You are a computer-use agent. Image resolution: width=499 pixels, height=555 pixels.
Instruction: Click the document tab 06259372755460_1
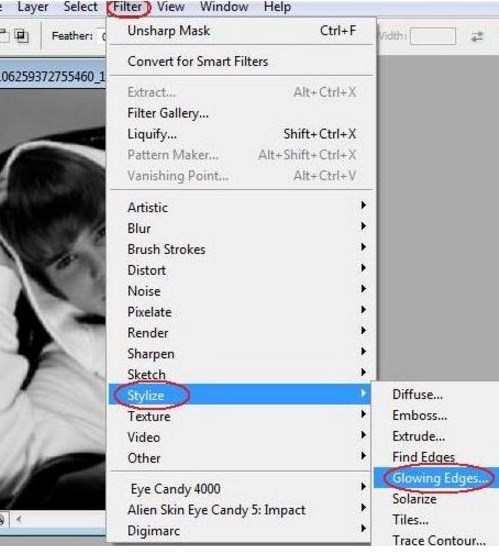pos(53,77)
